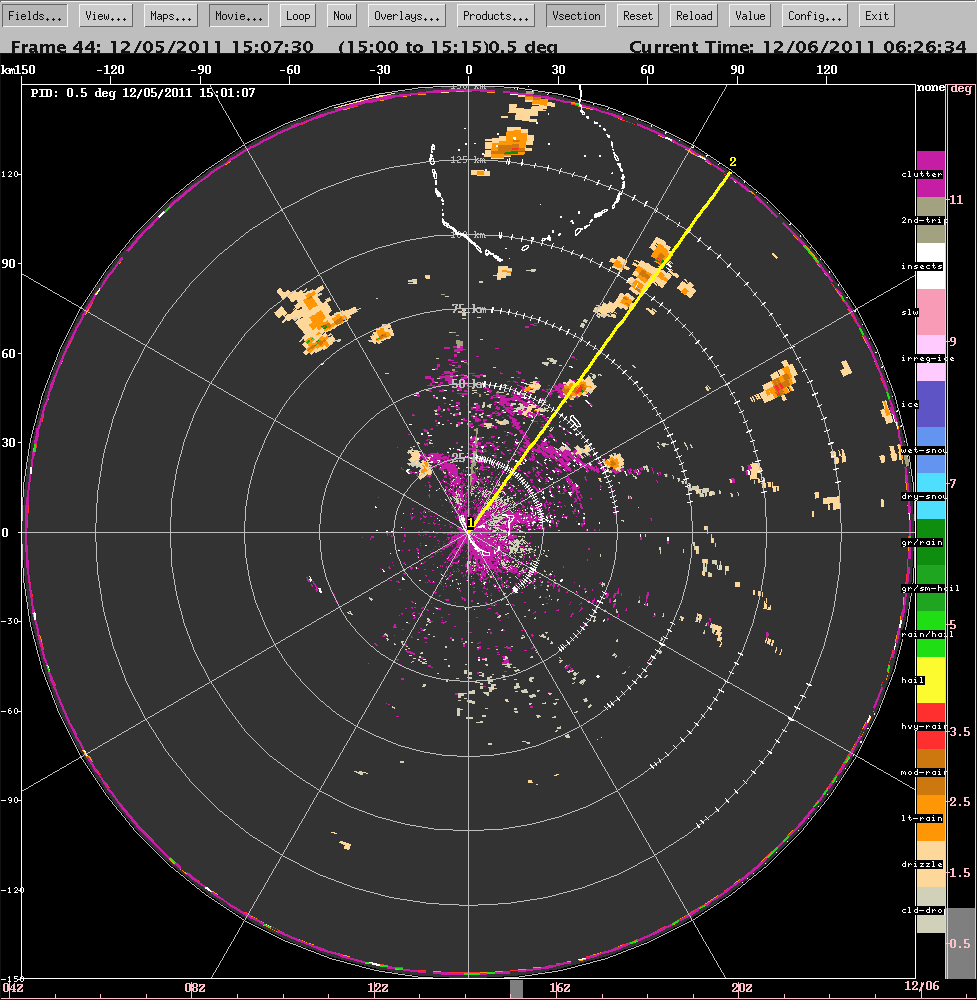Toggle the Vsection cross-section mode

[576, 16]
